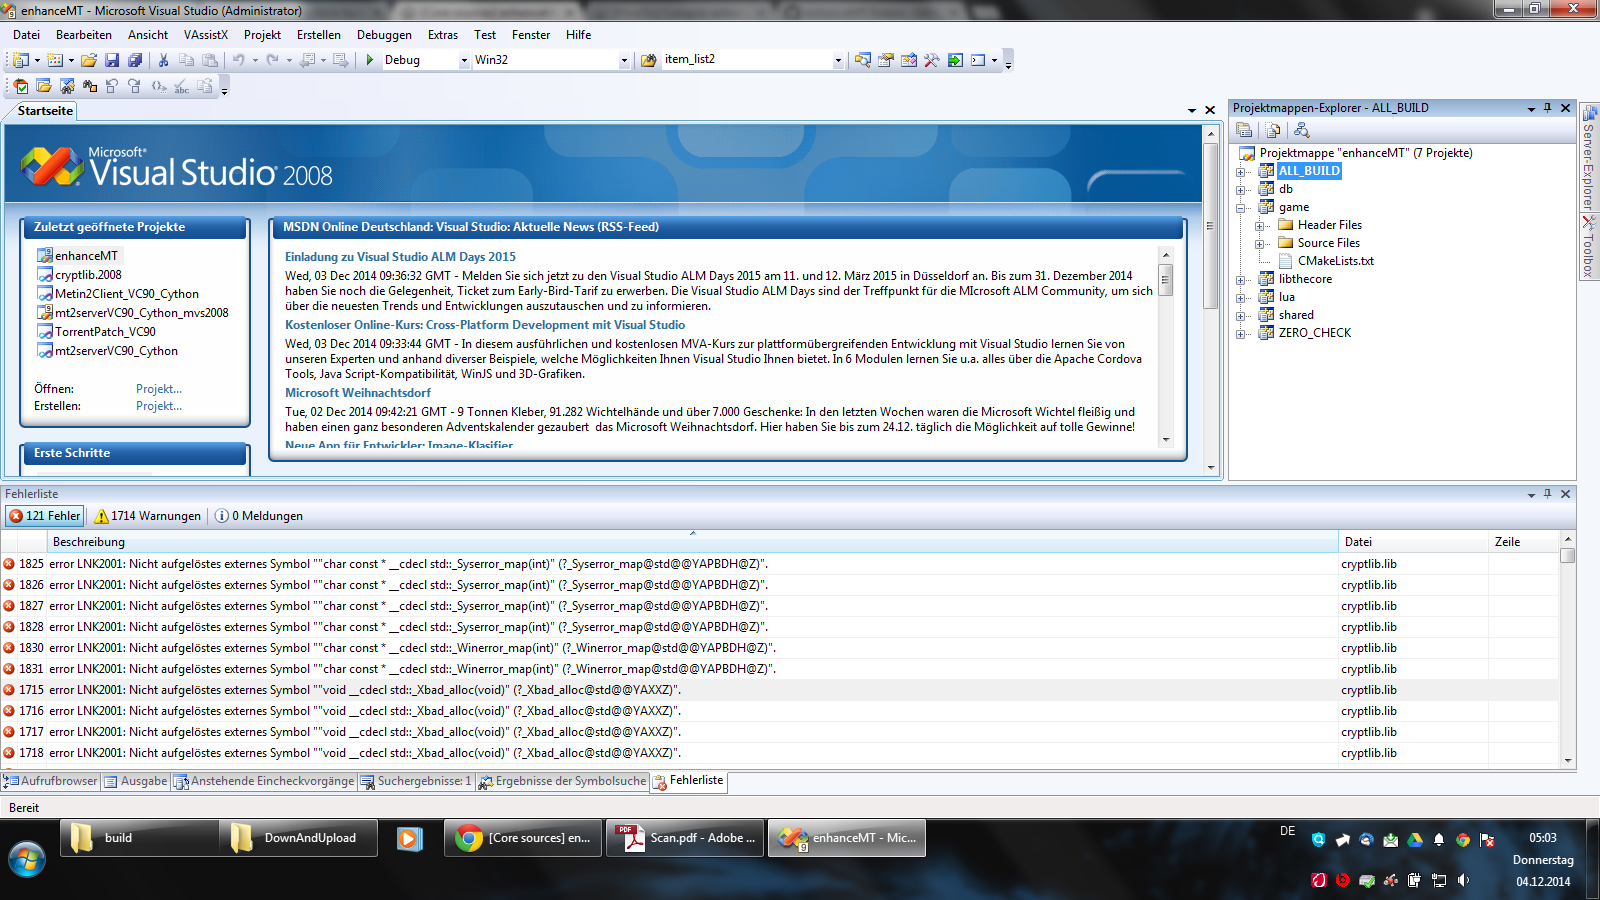Switch to the Aufrufbrowser tab
The height and width of the screenshot is (900, 1600).
point(51,781)
